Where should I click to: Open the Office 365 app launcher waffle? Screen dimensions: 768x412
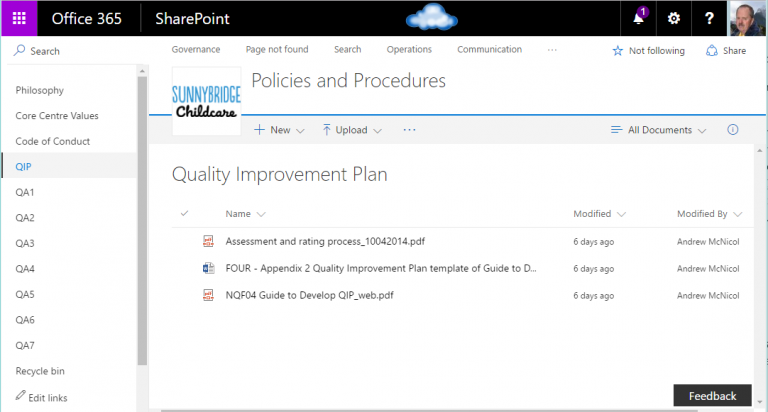[x=19, y=19]
